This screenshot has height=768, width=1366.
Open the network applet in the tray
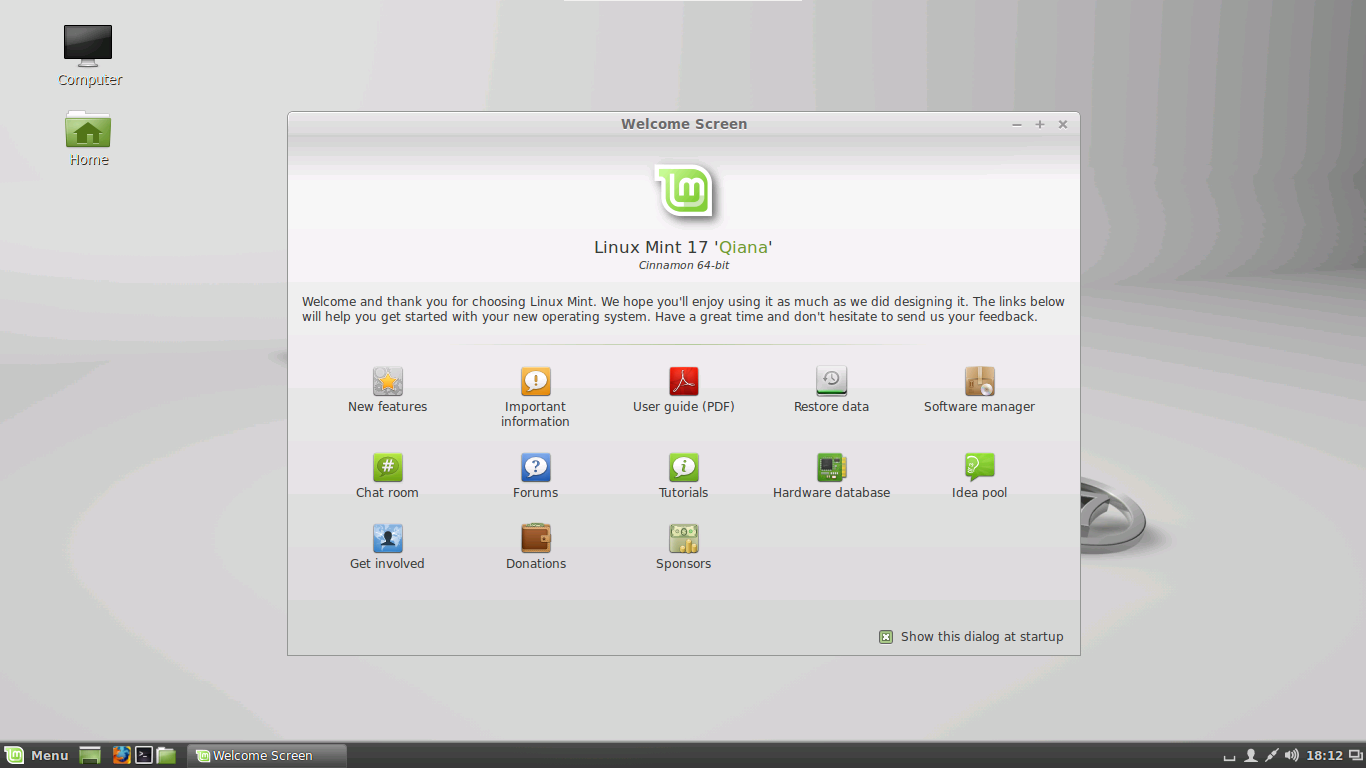coord(1271,755)
